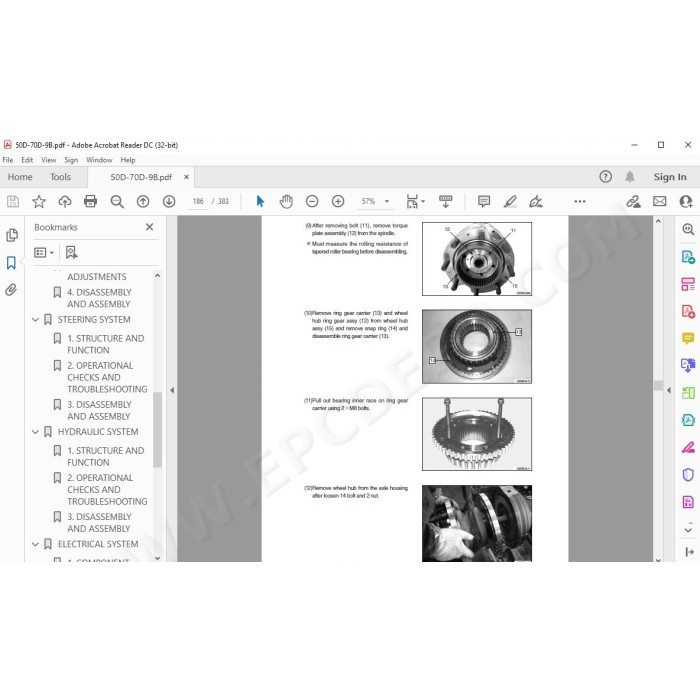Viewport: 700px width, 700px height.
Task: Open the sign document pen tool
Action: [x=536, y=201]
